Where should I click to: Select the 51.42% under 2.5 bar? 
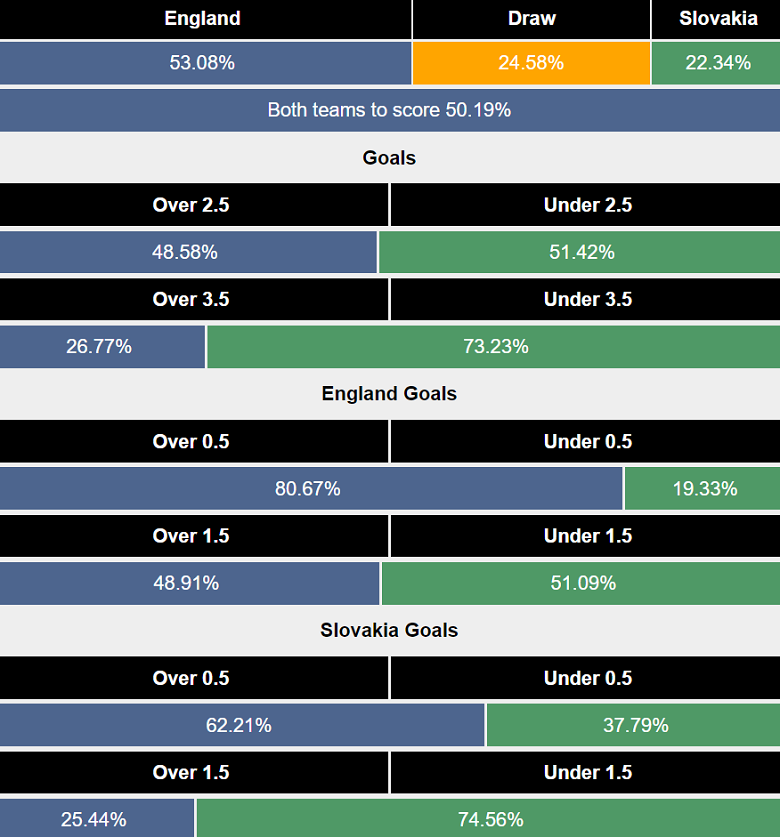580,252
